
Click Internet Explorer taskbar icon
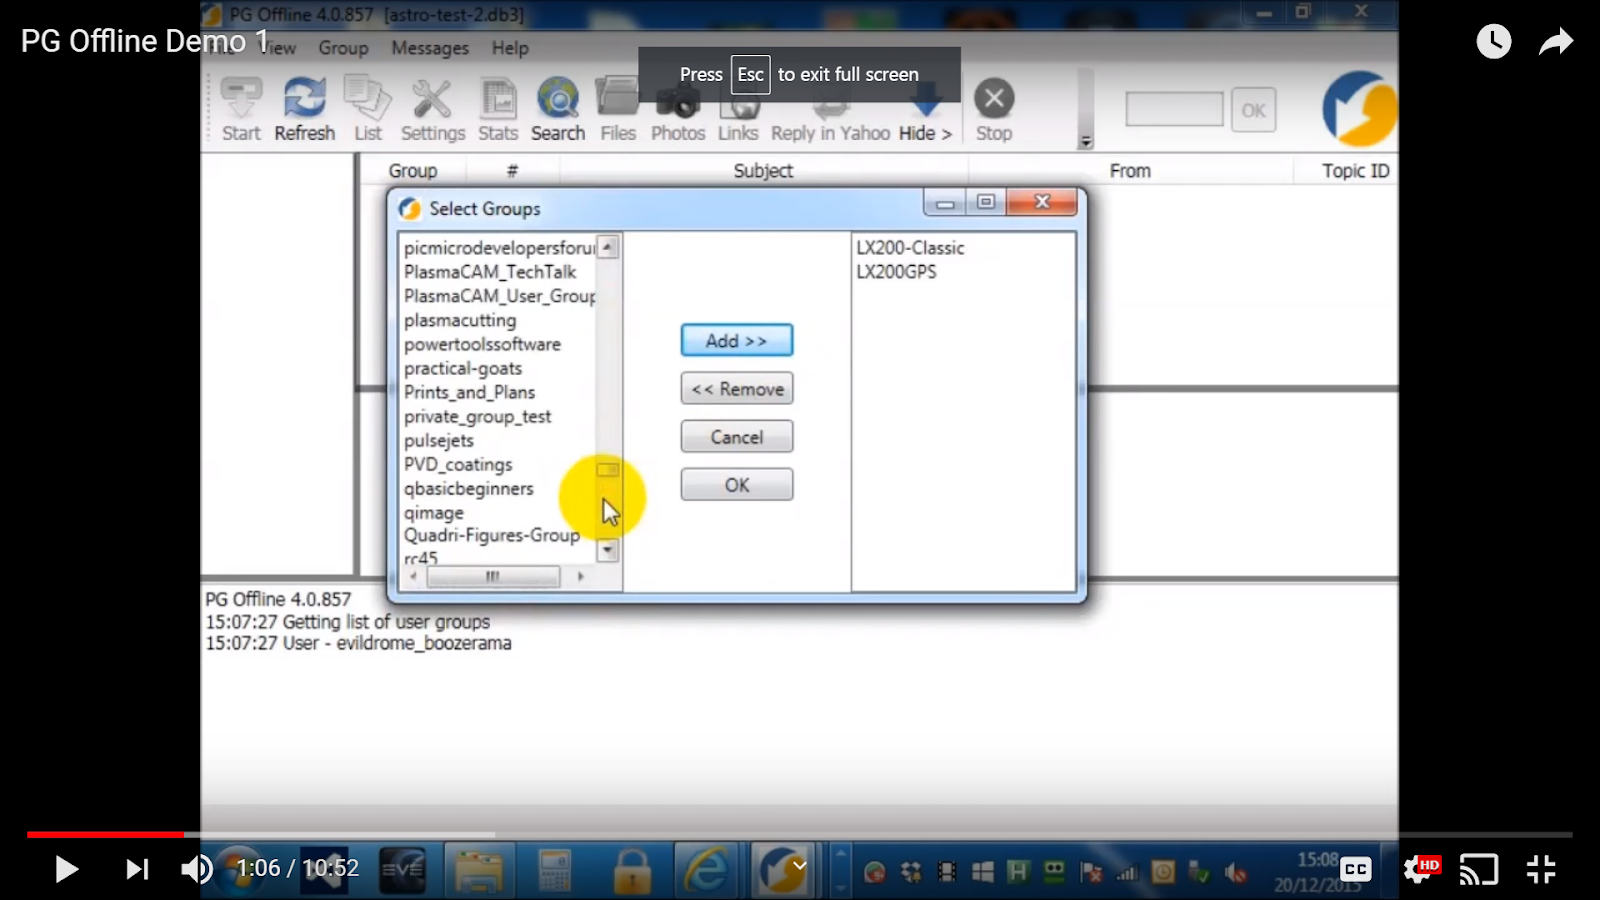pyautogui.click(x=706, y=870)
